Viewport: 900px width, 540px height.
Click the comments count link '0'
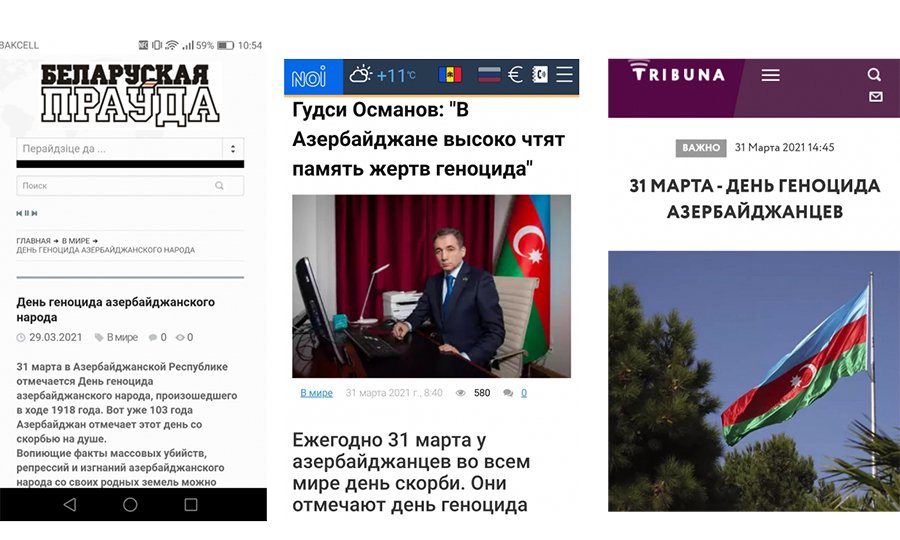tap(524, 393)
